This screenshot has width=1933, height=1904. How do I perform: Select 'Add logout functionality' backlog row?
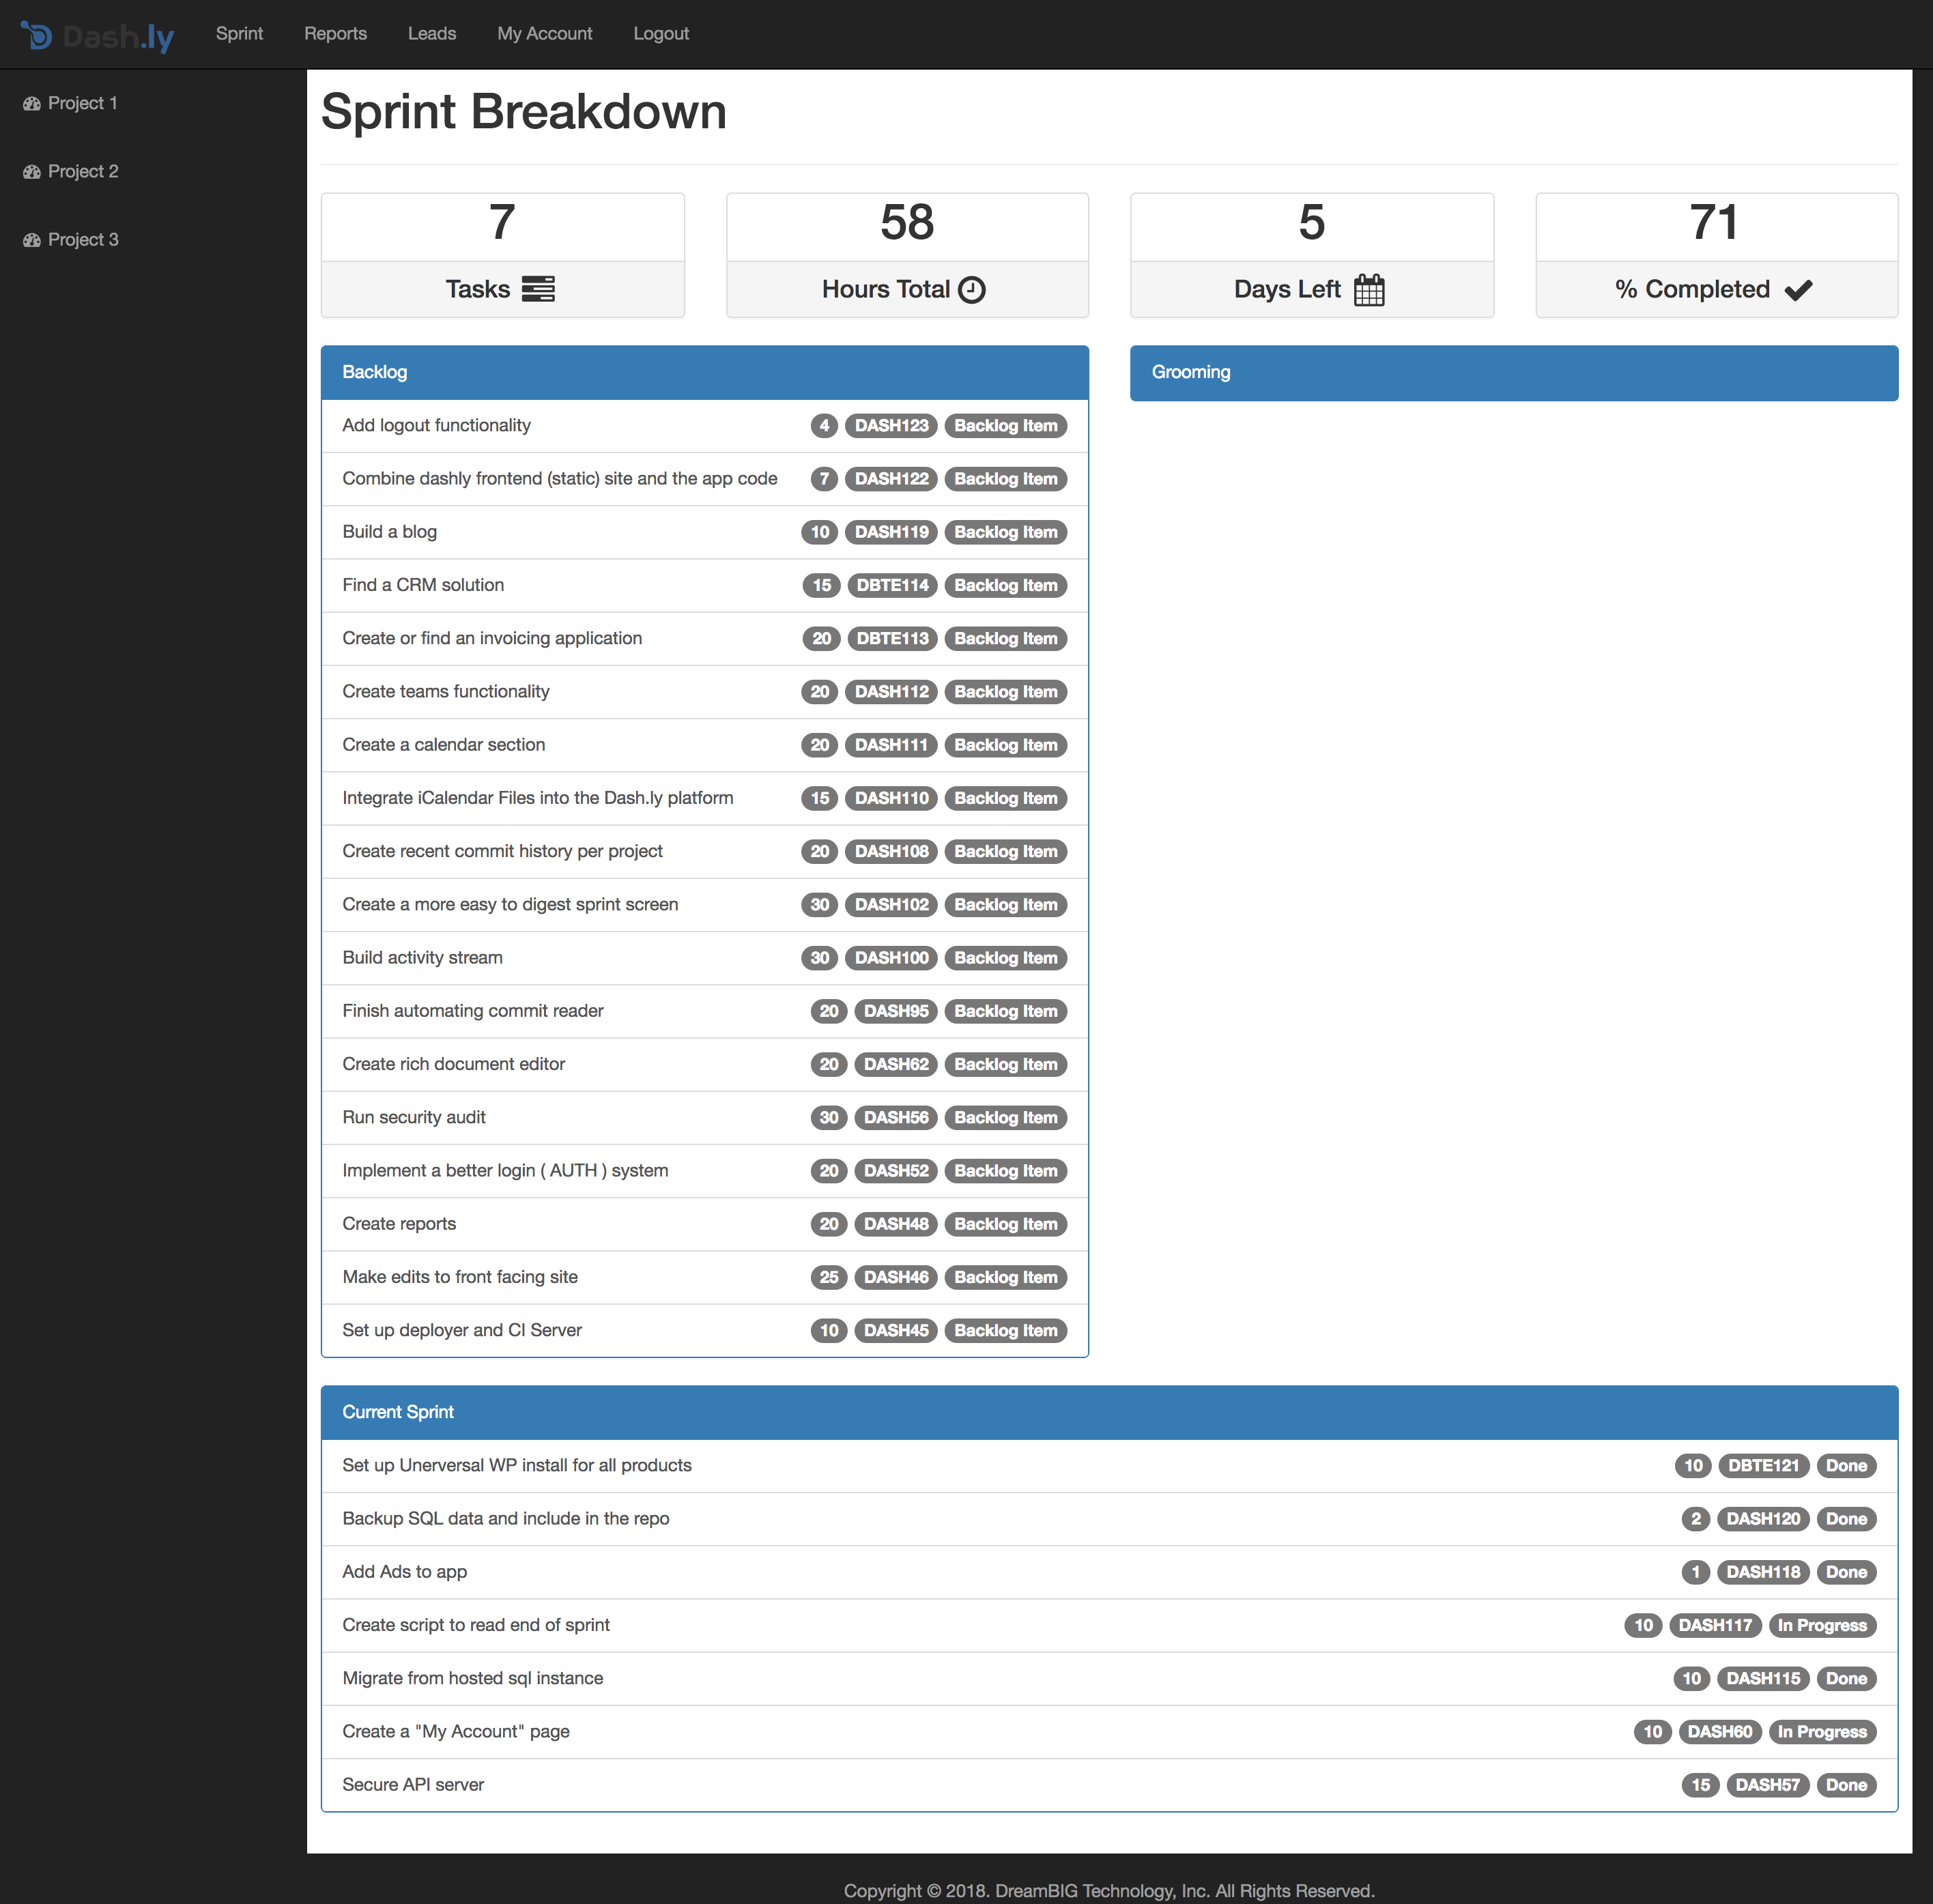pos(705,426)
